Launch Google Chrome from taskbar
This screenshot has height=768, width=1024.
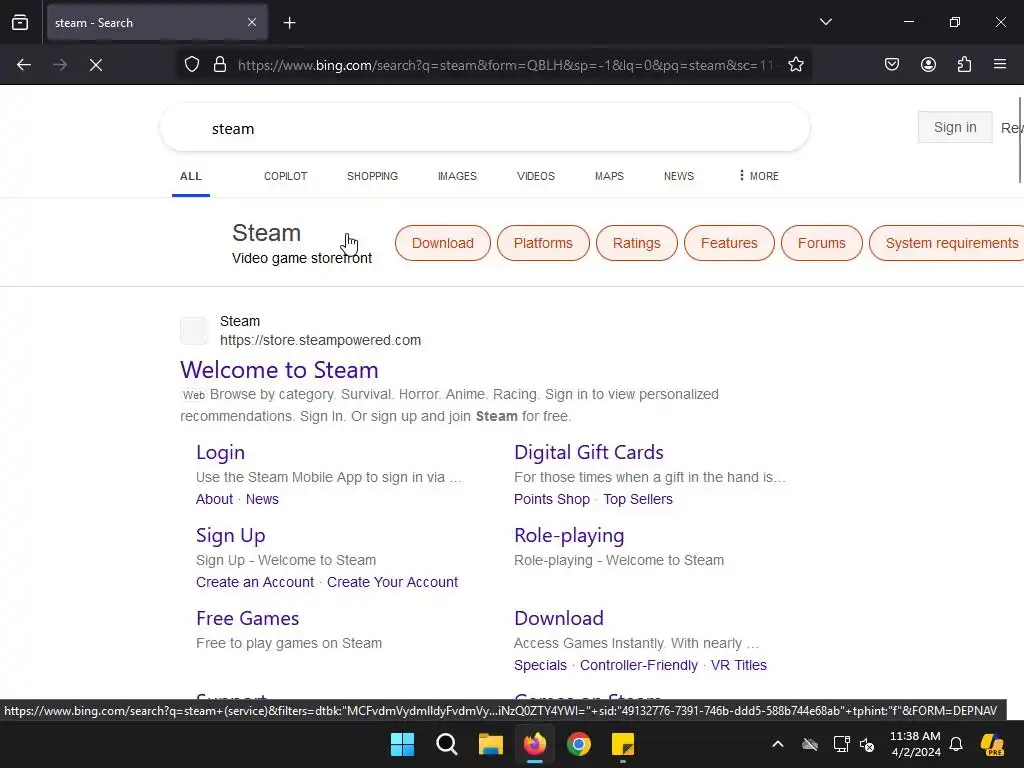pyautogui.click(x=579, y=744)
